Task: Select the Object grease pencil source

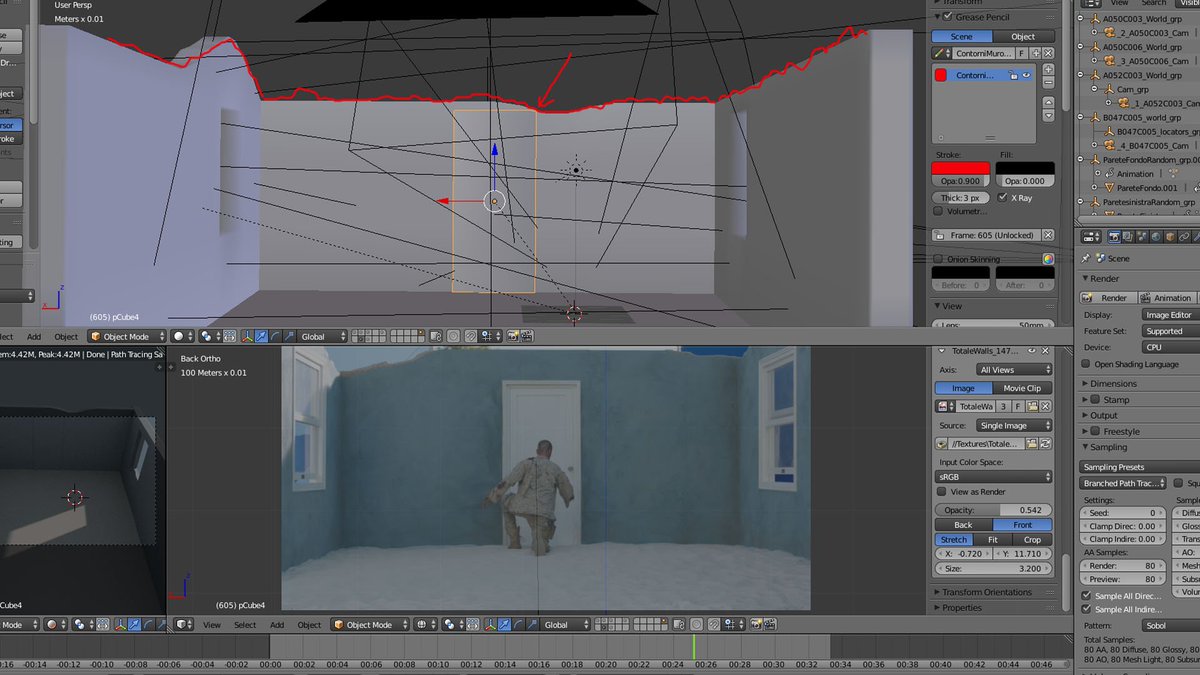Action: tap(1023, 37)
